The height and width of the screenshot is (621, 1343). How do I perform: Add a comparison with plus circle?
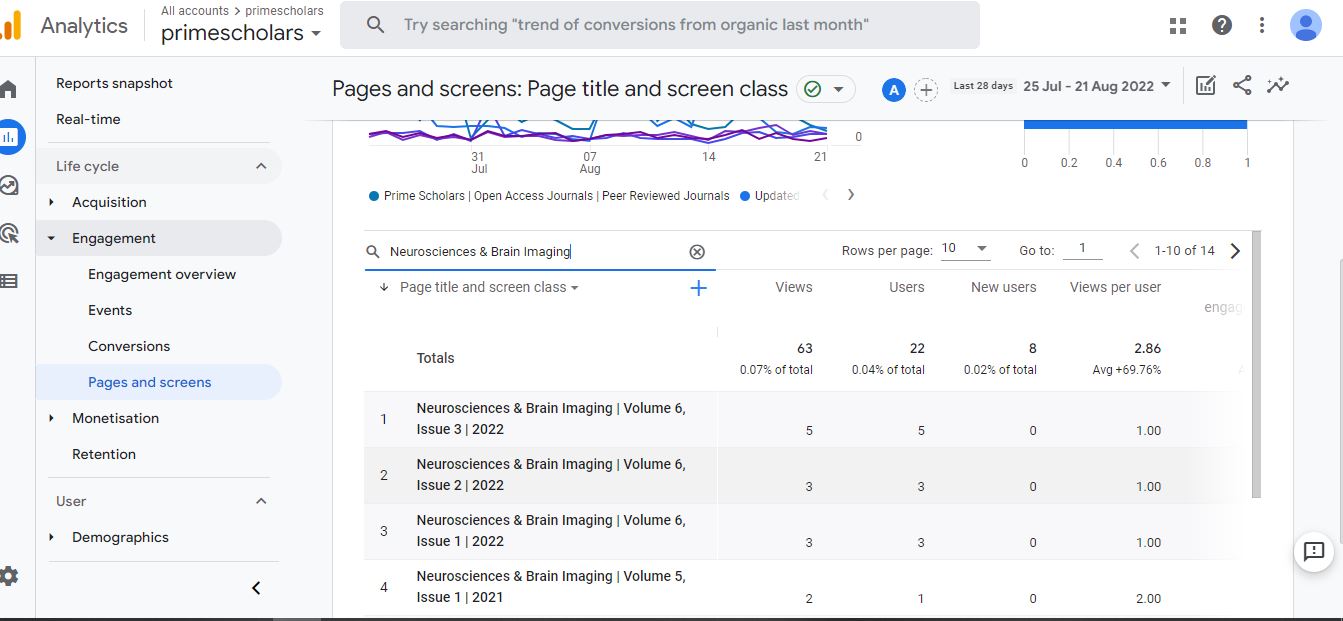(x=927, y=90)
